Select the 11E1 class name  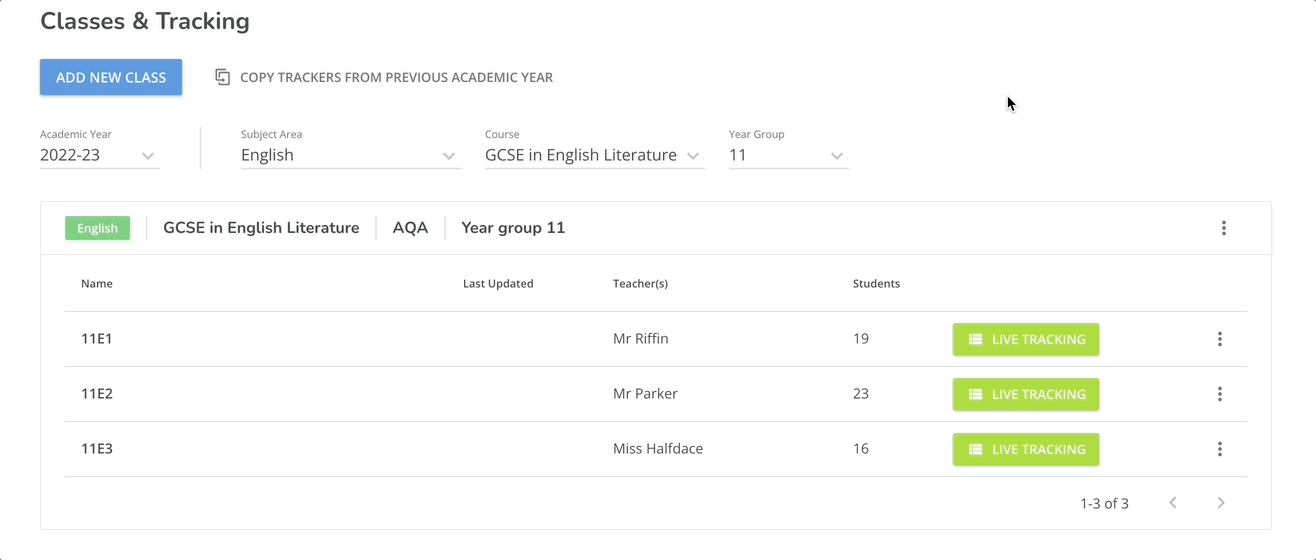(97, 339)
